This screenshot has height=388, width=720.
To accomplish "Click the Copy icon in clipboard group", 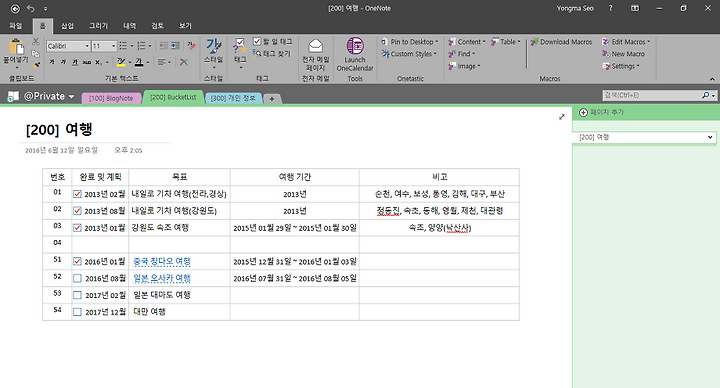I will click(x=35, y=53).
